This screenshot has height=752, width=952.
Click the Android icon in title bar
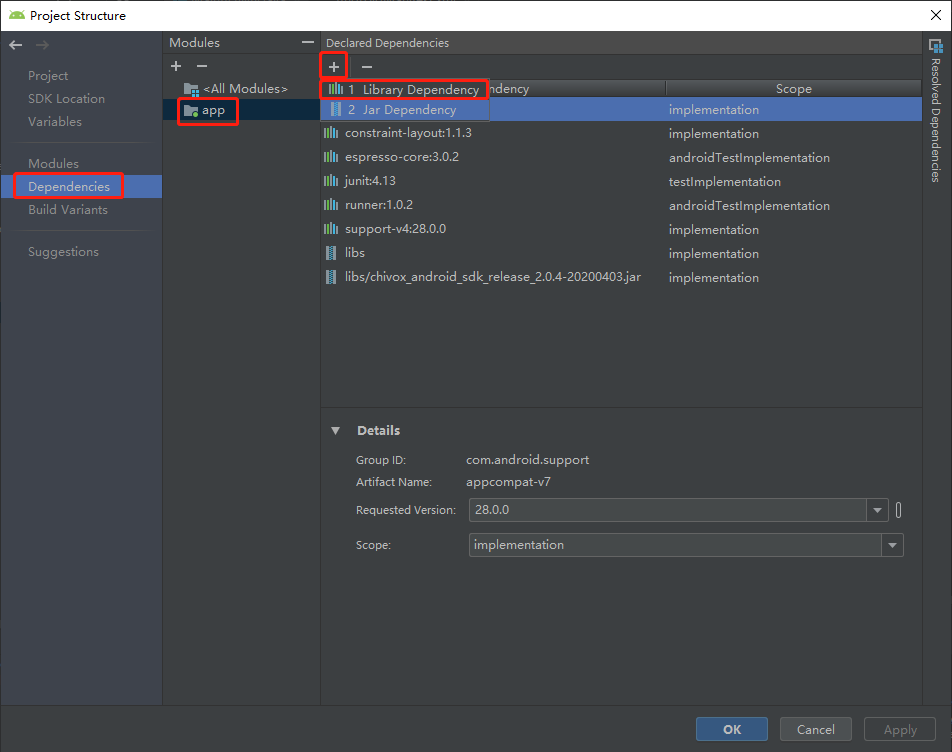click(x=17, y=15)
